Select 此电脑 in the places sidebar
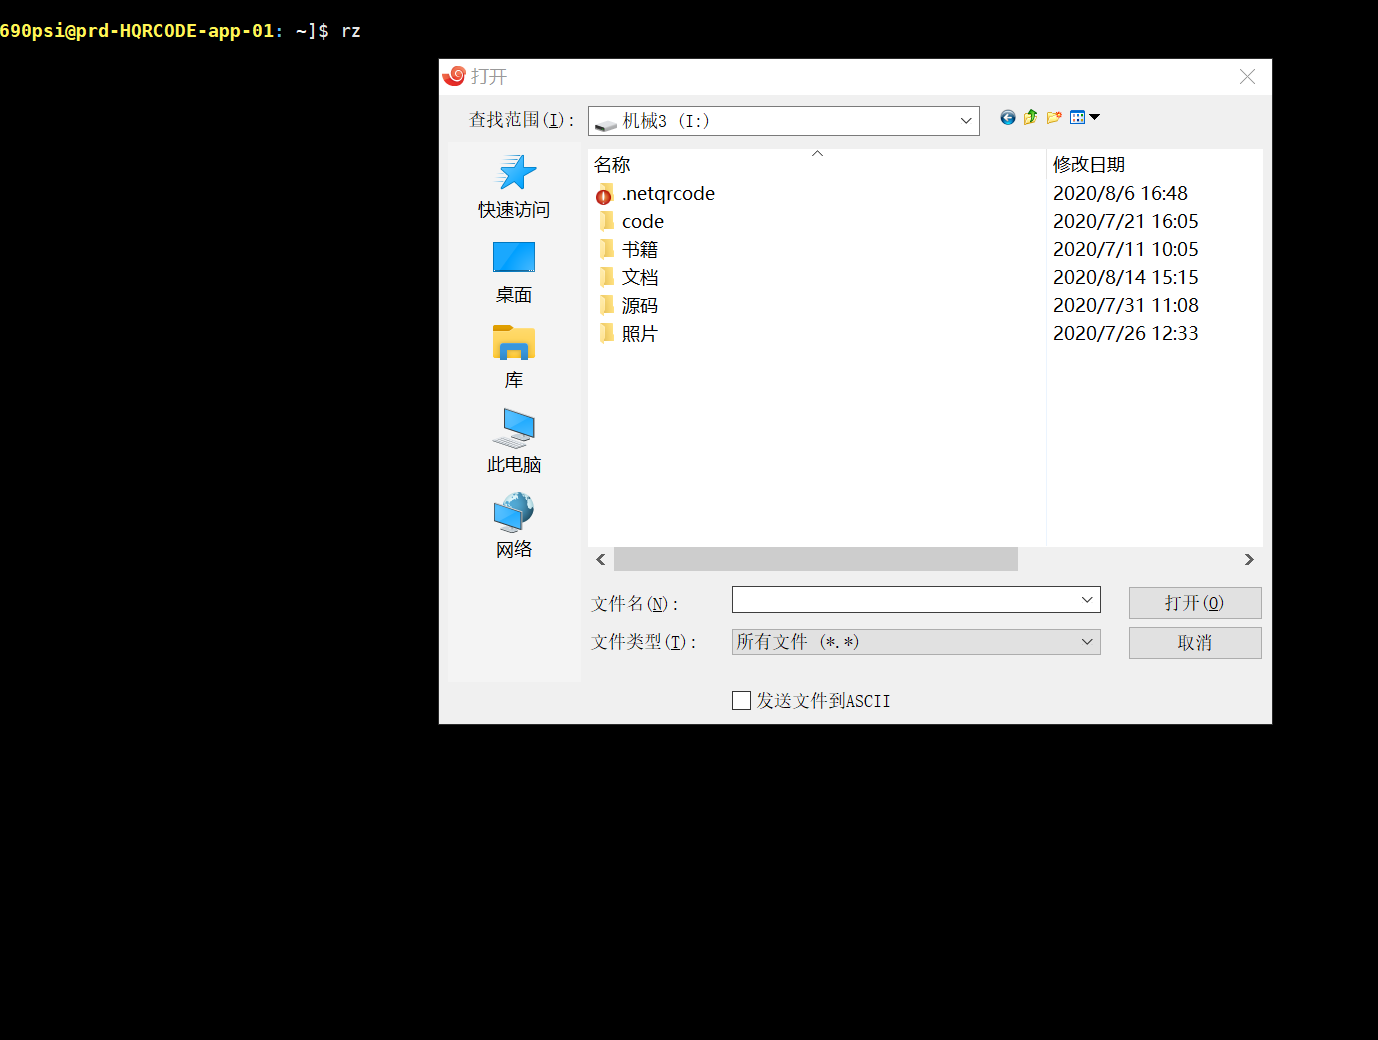Viewport: 1378px width, 1040px height. [x=514, y=442]
